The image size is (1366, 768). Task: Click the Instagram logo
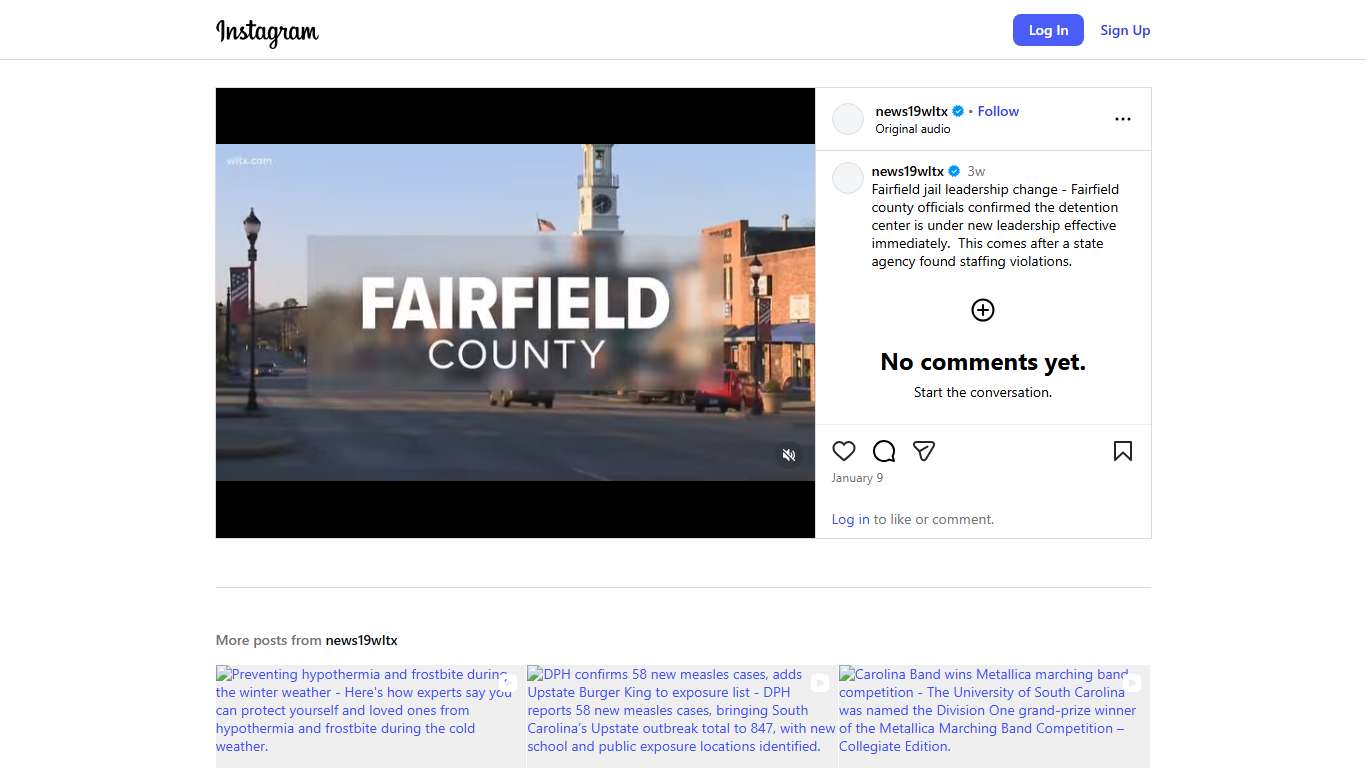tap(267, 32)
